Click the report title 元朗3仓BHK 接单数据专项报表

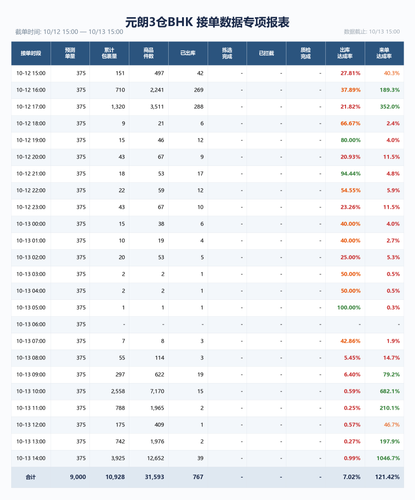[x=207, y=22]
